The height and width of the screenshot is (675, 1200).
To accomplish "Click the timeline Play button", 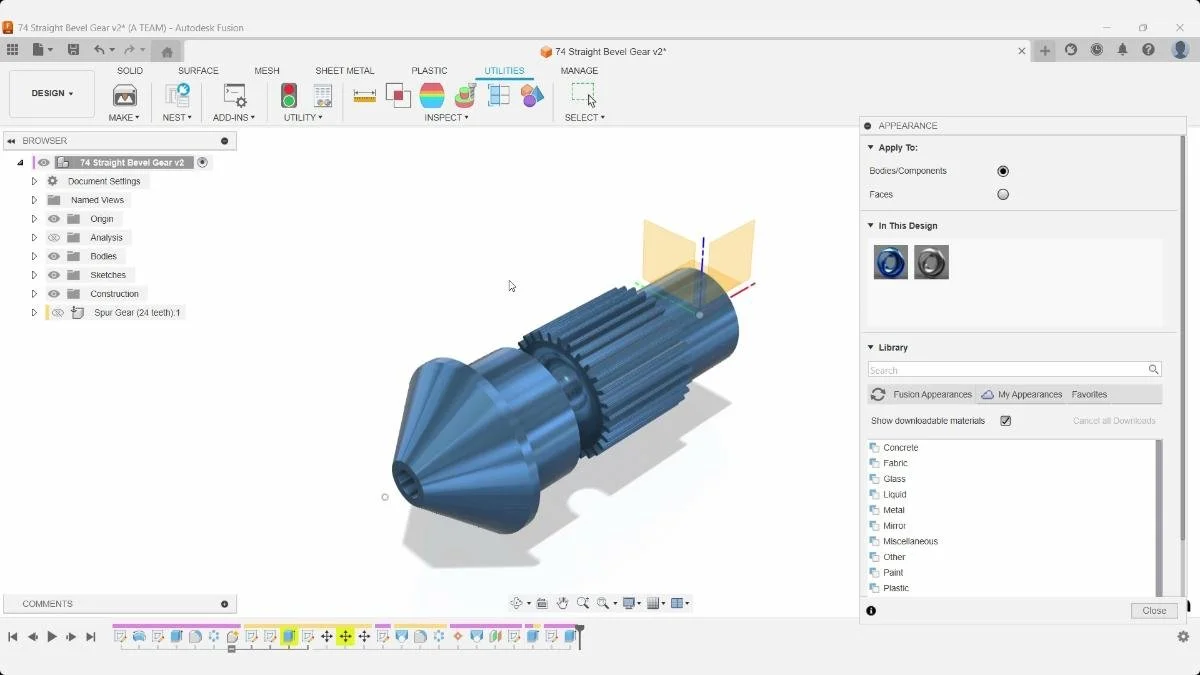I will (x=52, y=637).
